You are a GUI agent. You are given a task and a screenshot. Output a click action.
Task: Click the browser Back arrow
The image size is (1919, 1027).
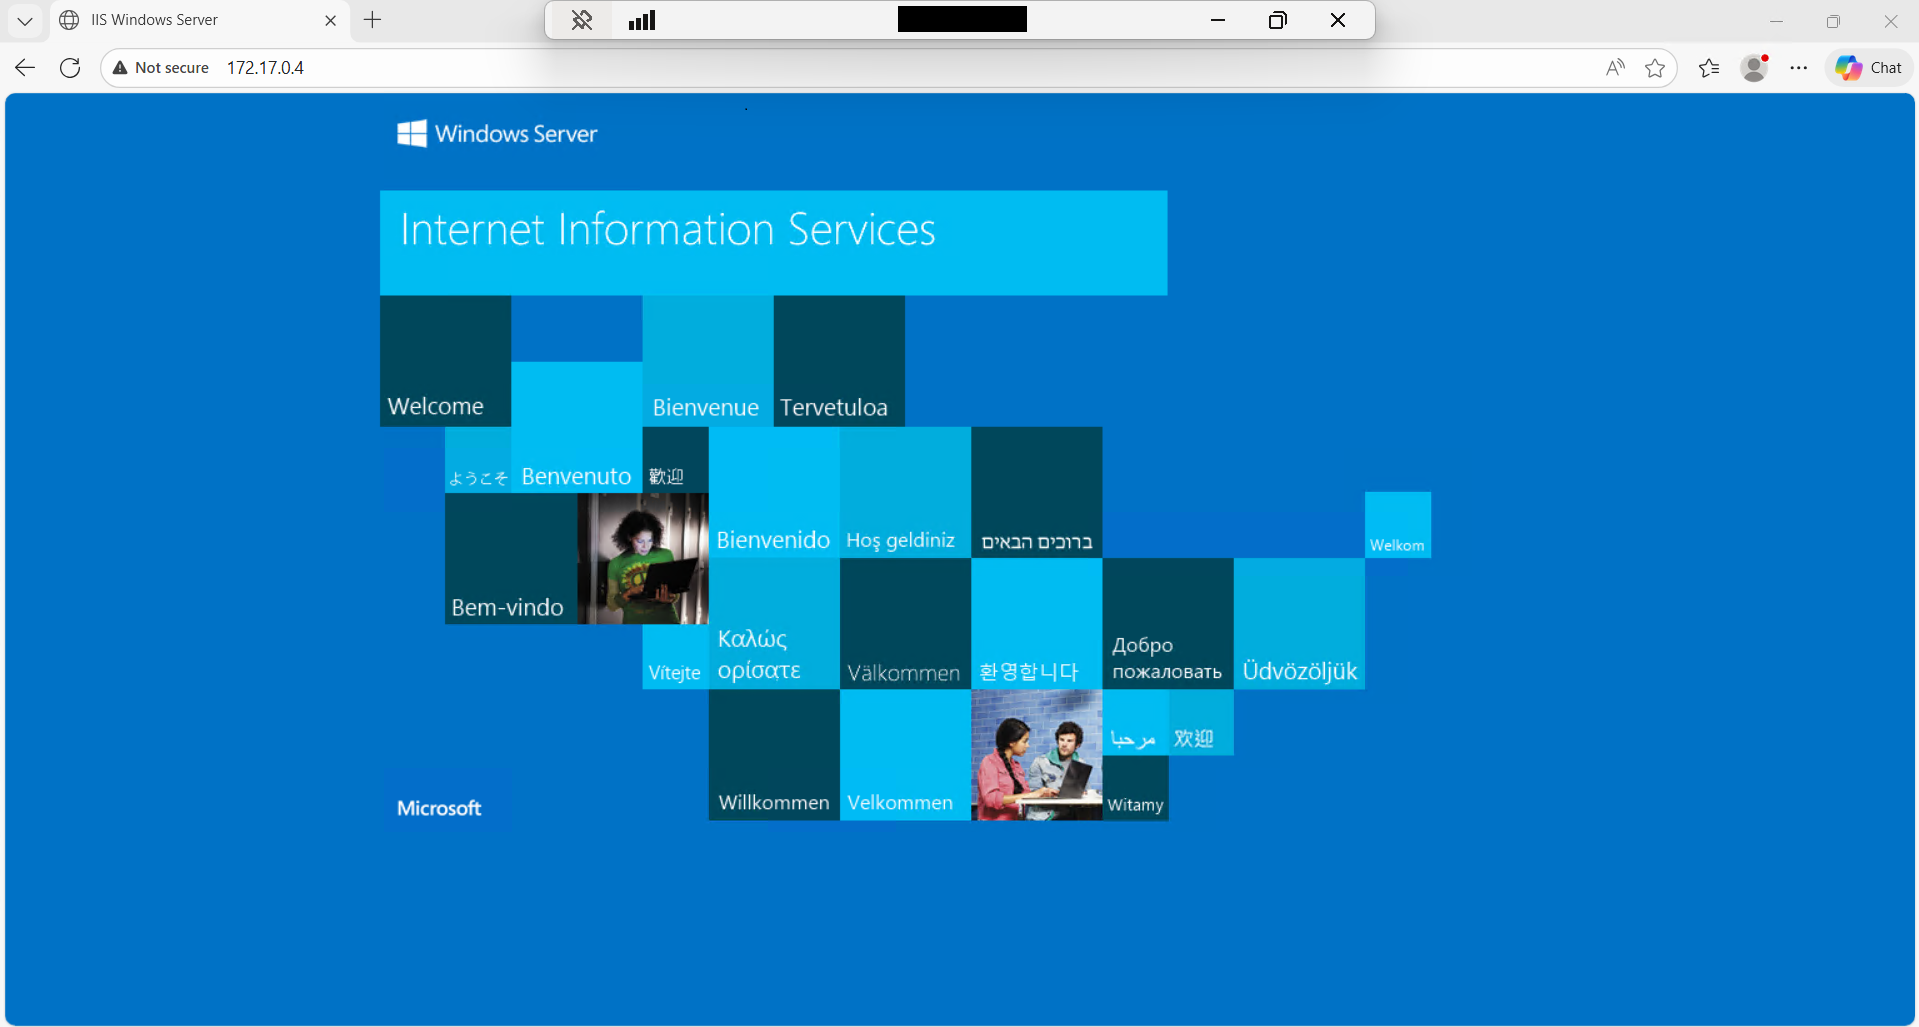[25, 67]
